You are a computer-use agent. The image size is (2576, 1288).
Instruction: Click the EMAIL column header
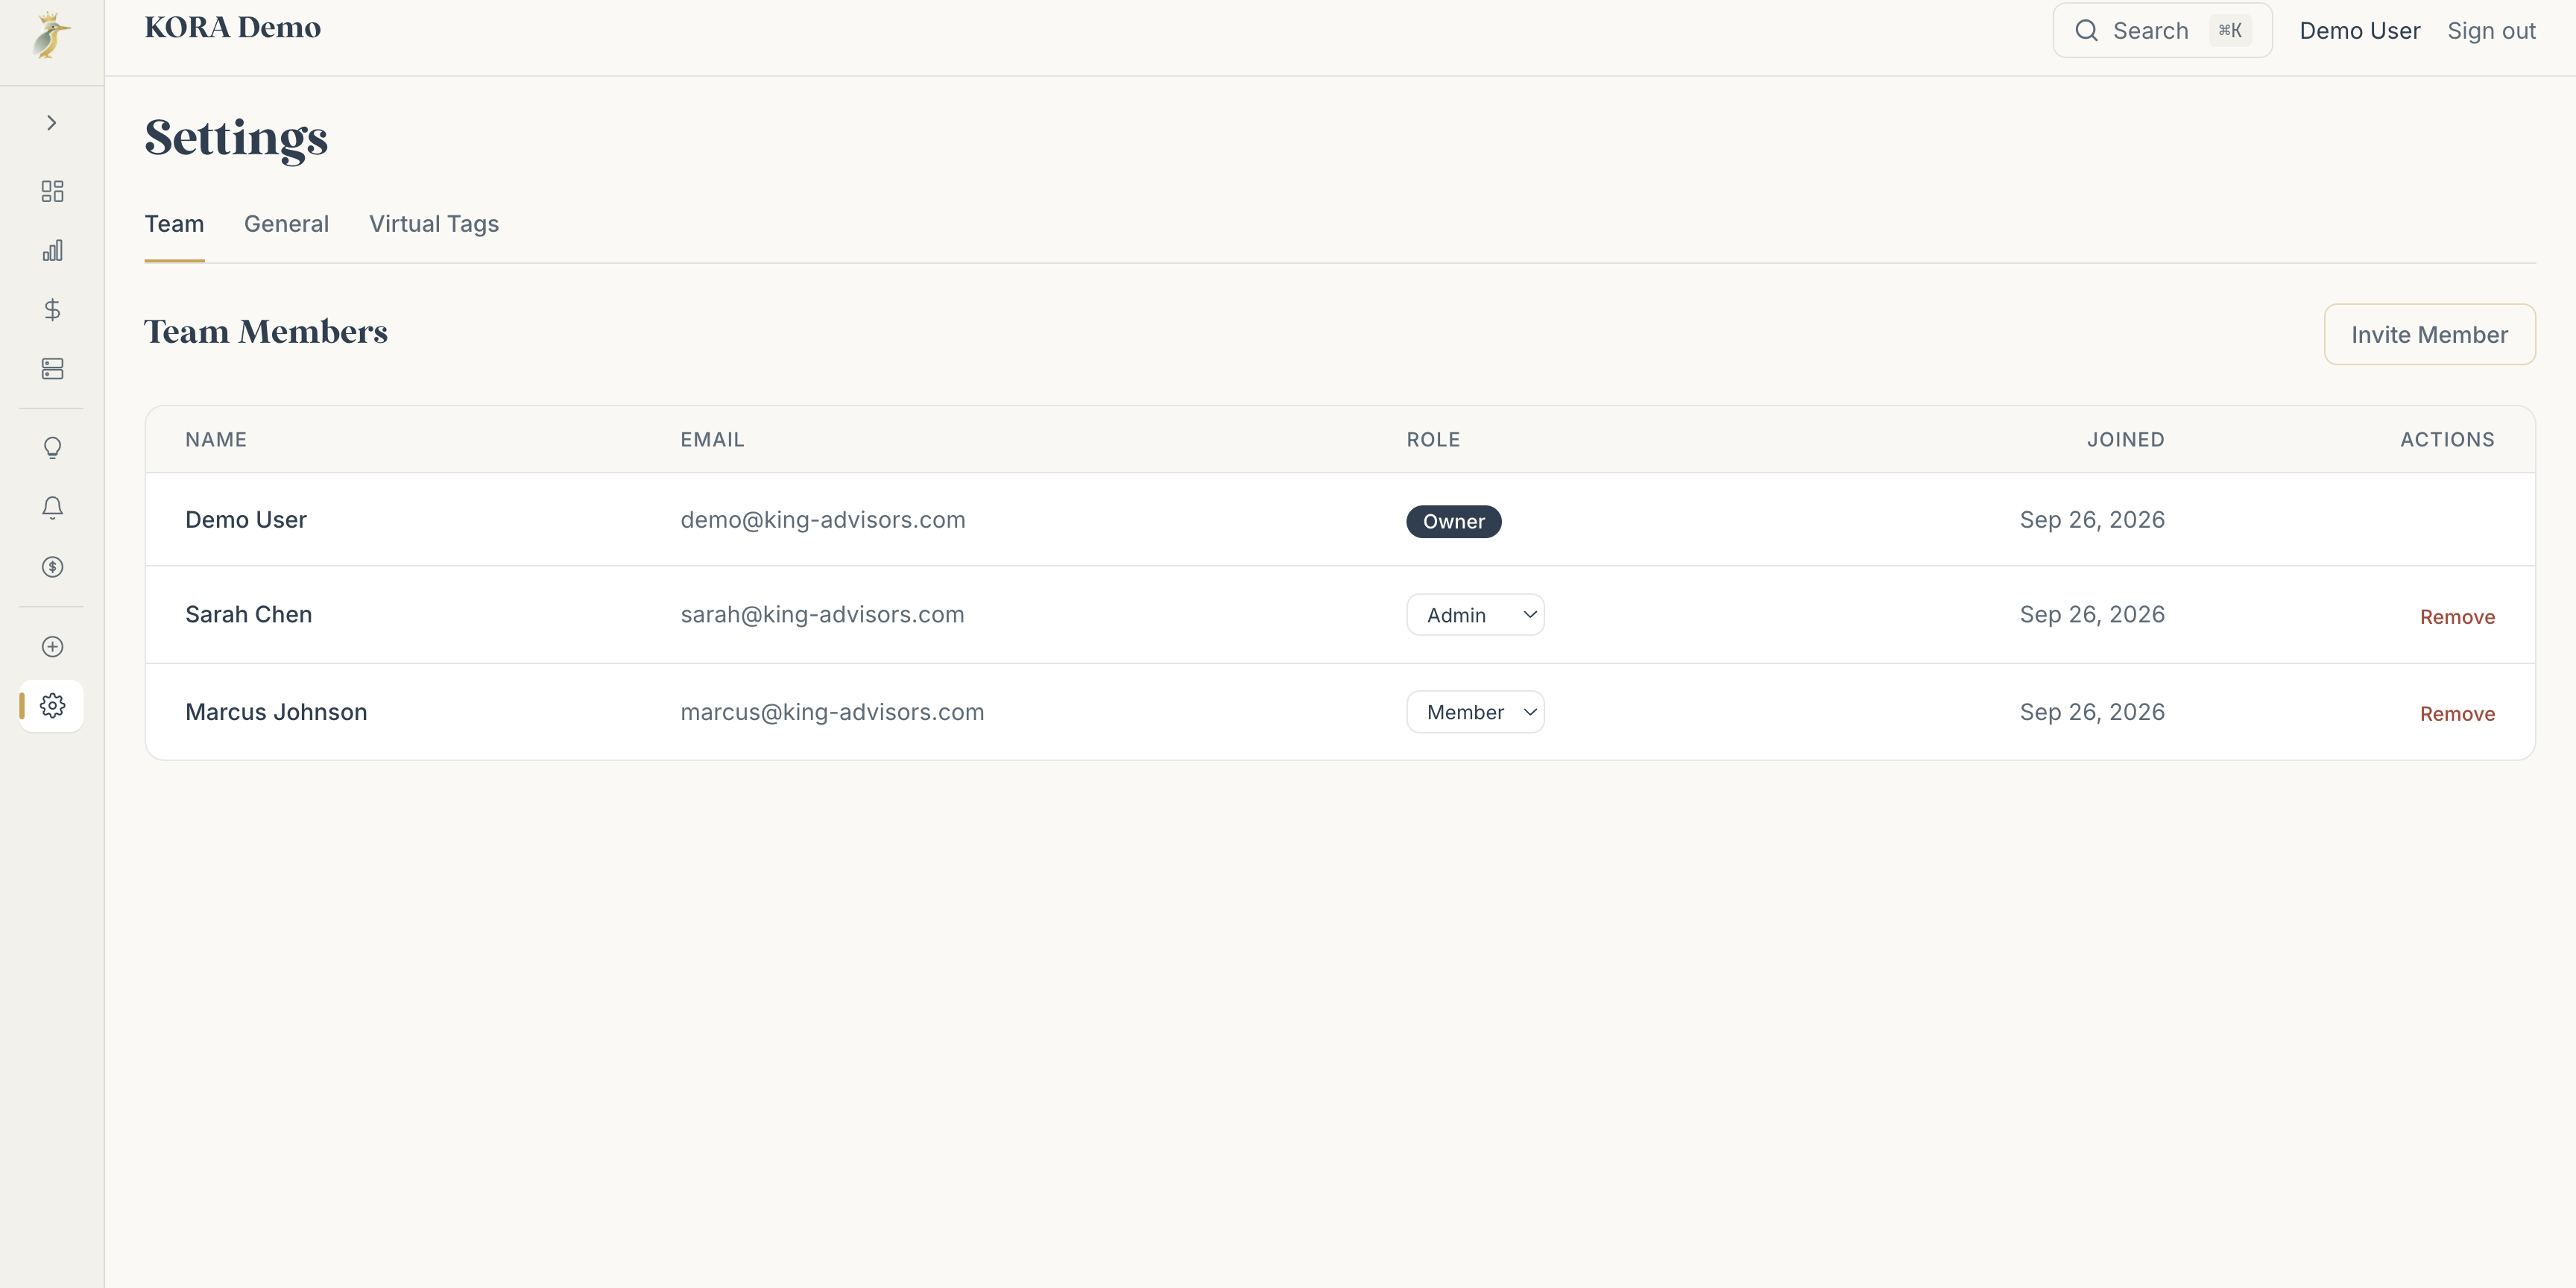click(712, 440)
